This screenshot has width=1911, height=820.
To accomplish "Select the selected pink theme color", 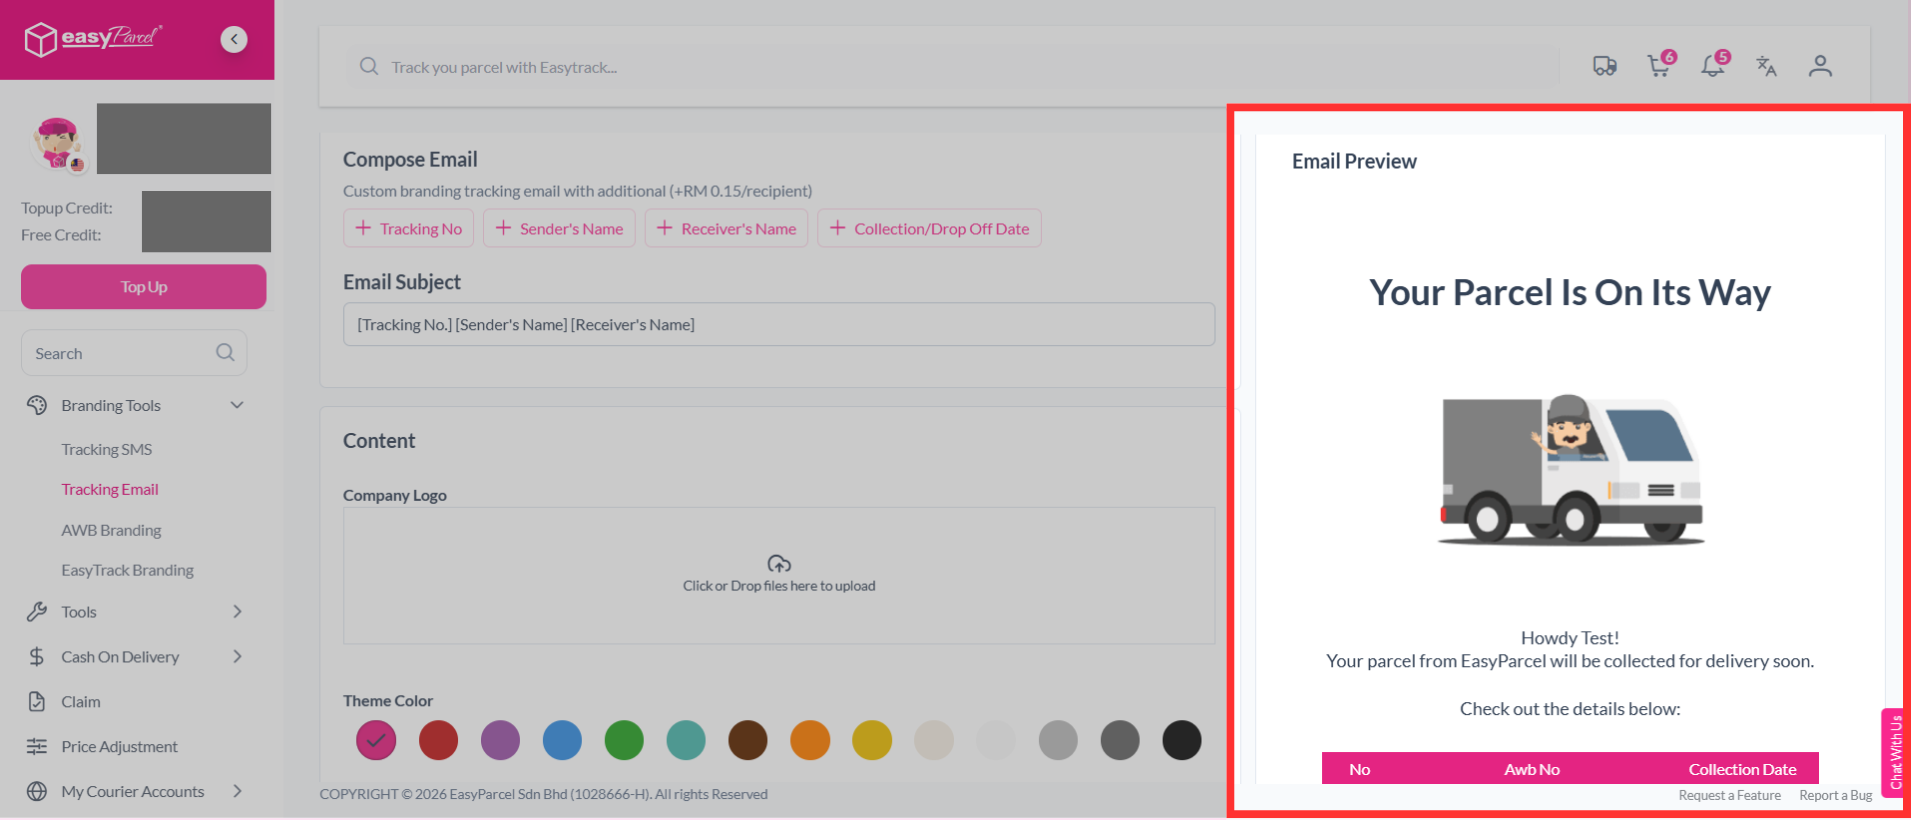I will [x=376, y=741].
